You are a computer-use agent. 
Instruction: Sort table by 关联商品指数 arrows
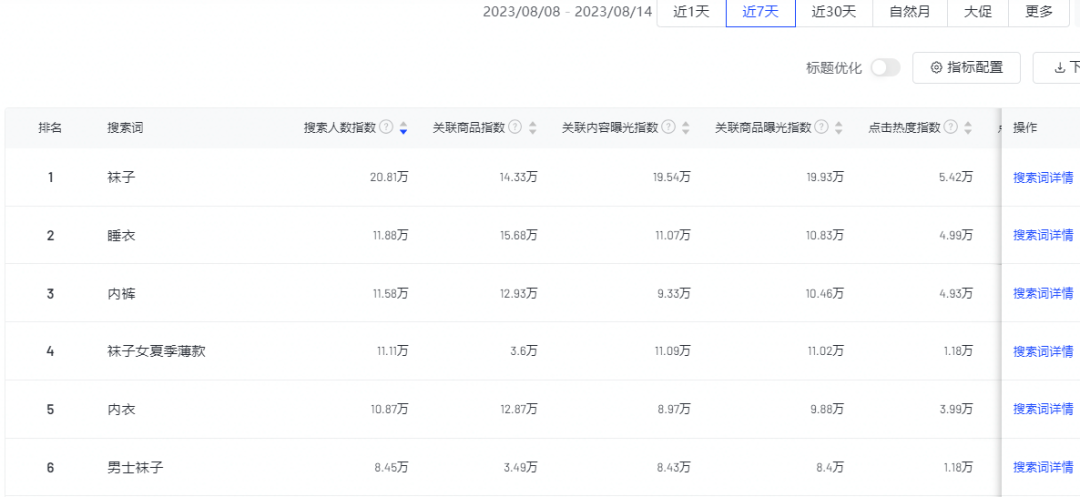(x=532, y=128)
